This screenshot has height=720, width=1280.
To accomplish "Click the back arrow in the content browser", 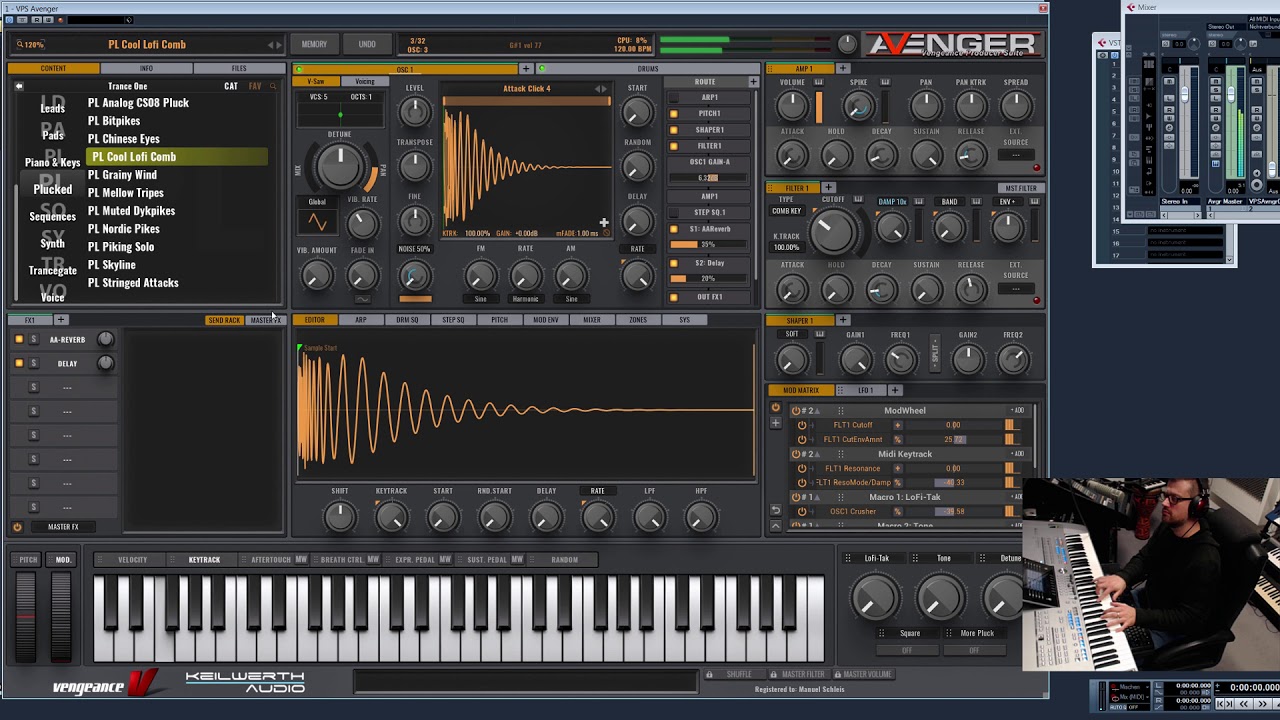I will pos(18,87).
